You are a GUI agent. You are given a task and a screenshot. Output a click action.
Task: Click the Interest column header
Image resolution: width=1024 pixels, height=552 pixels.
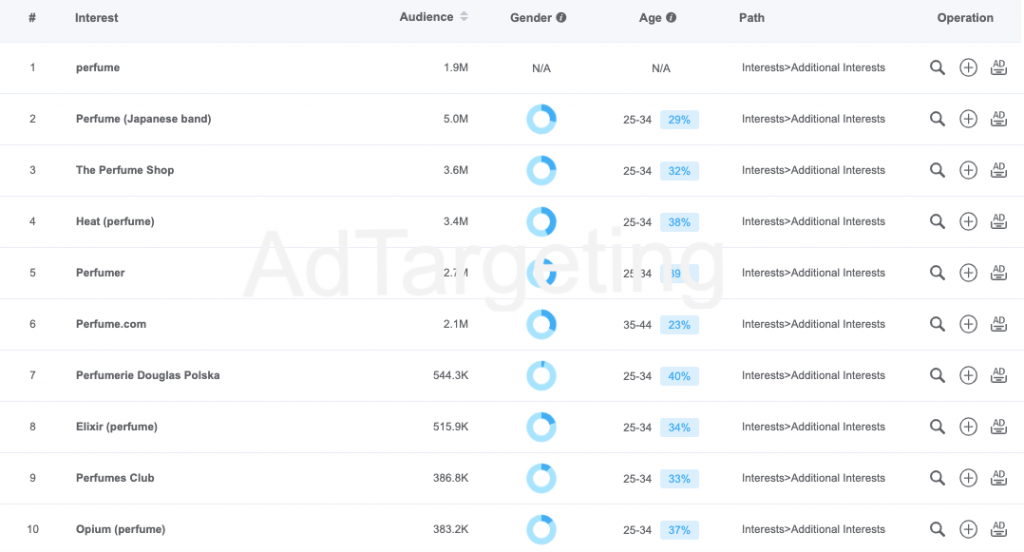pyautogui.click(x=96, y=18)
